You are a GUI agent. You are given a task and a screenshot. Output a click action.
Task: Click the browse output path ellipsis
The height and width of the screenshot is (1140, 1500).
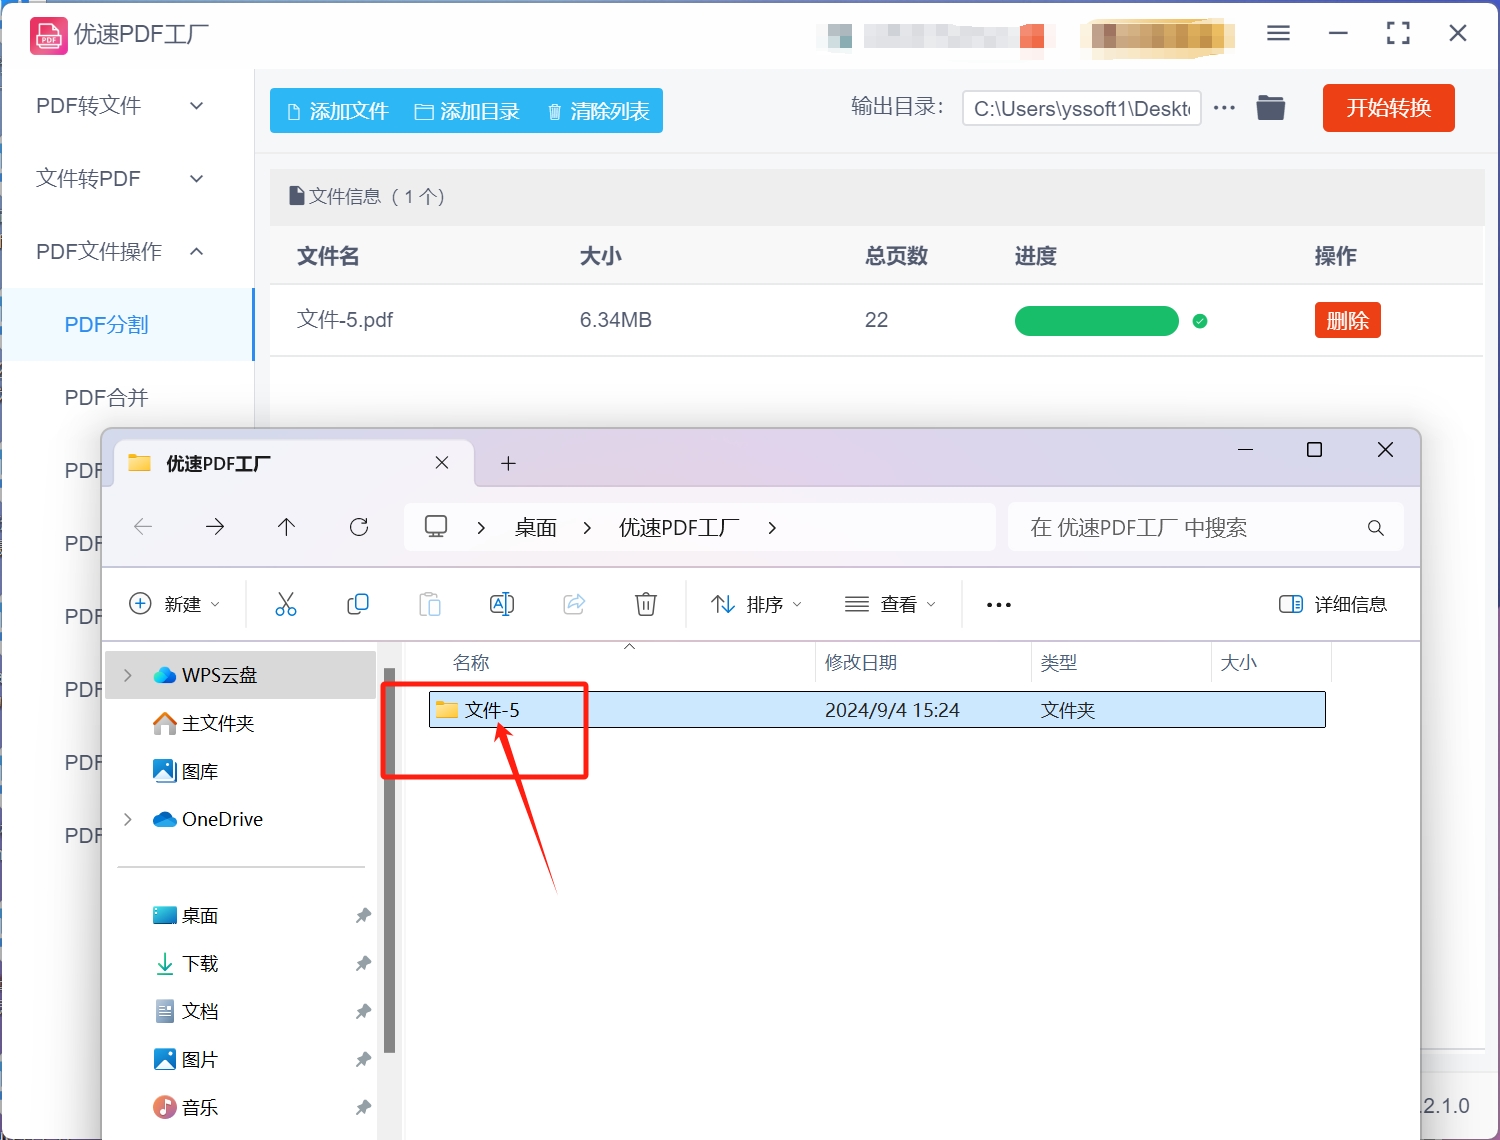[x=1224, y=108]
